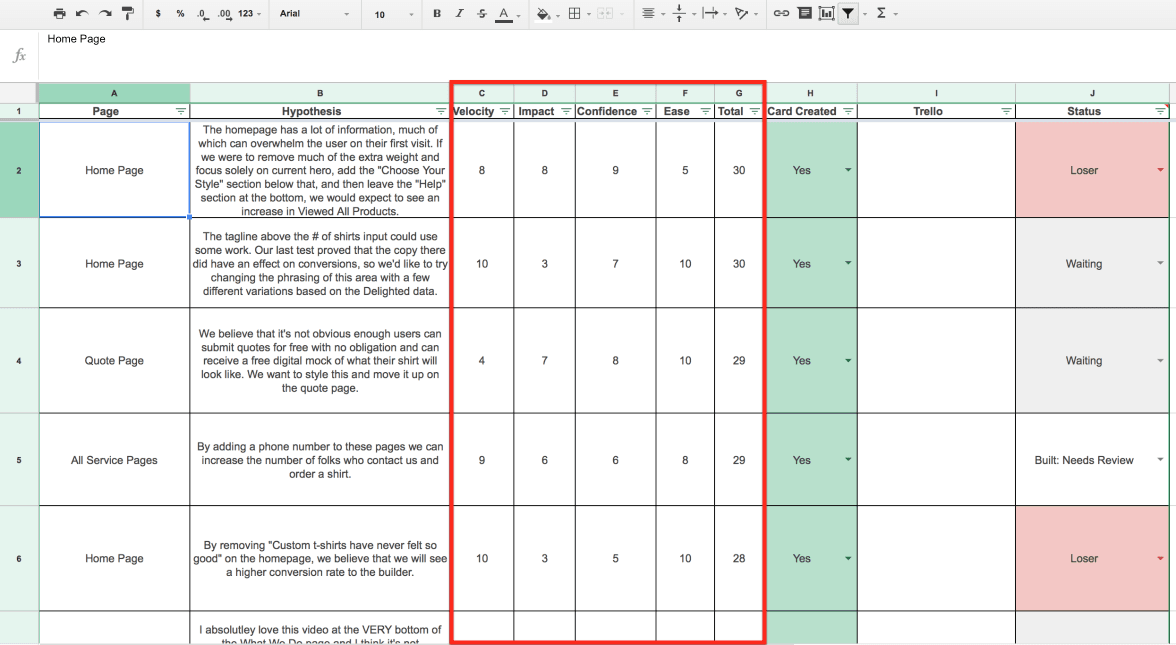Format selection as percent
Viewport: 1176px width, 645px height.
pyautogui.click(x=179, y=14)
